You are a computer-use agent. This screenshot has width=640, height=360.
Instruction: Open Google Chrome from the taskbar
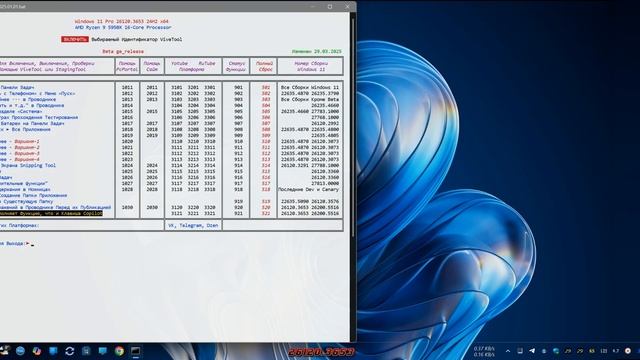[119, 351]
